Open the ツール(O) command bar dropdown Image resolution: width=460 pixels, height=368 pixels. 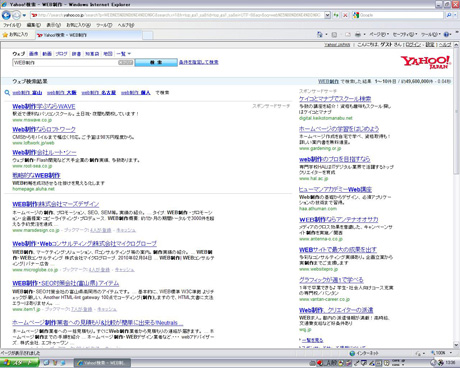pos(430,34)
